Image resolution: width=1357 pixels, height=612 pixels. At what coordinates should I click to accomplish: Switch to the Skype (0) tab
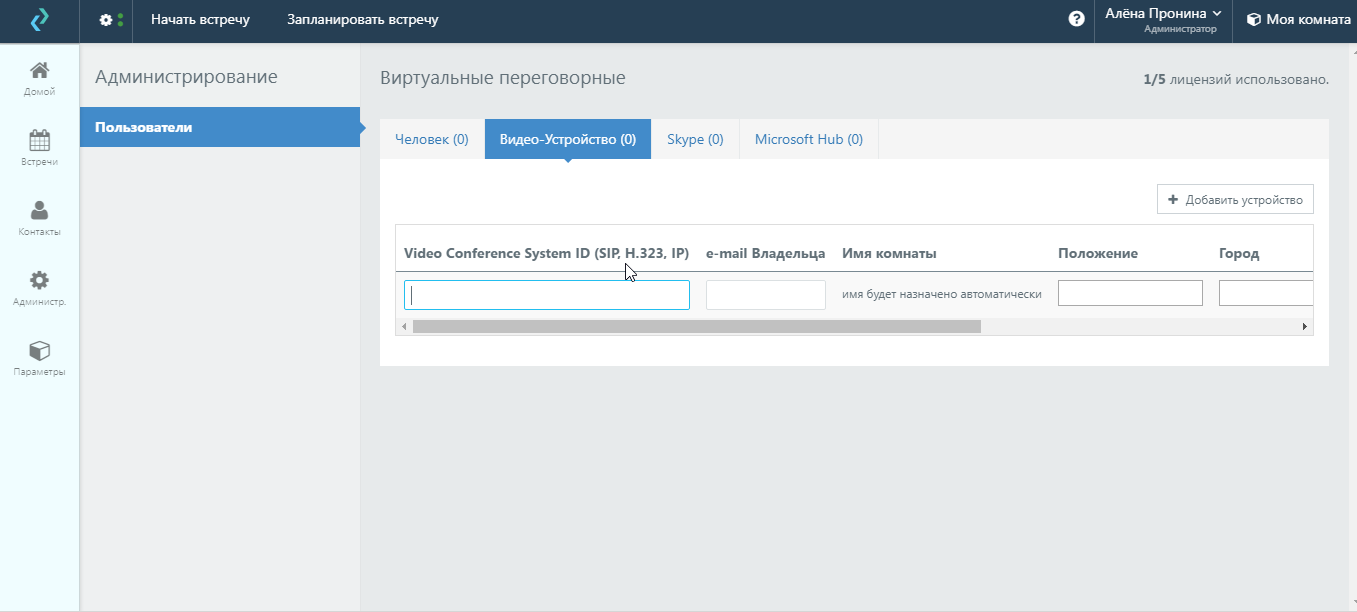(695, 140)
